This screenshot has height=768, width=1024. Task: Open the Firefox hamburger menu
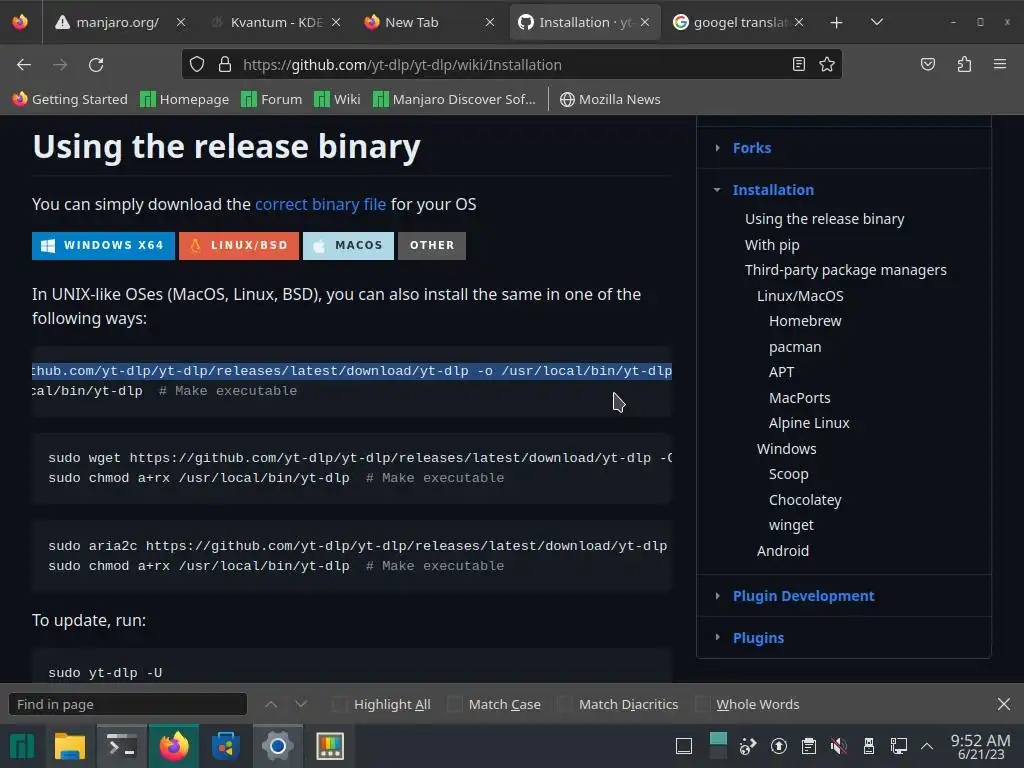coord(1000,64)
